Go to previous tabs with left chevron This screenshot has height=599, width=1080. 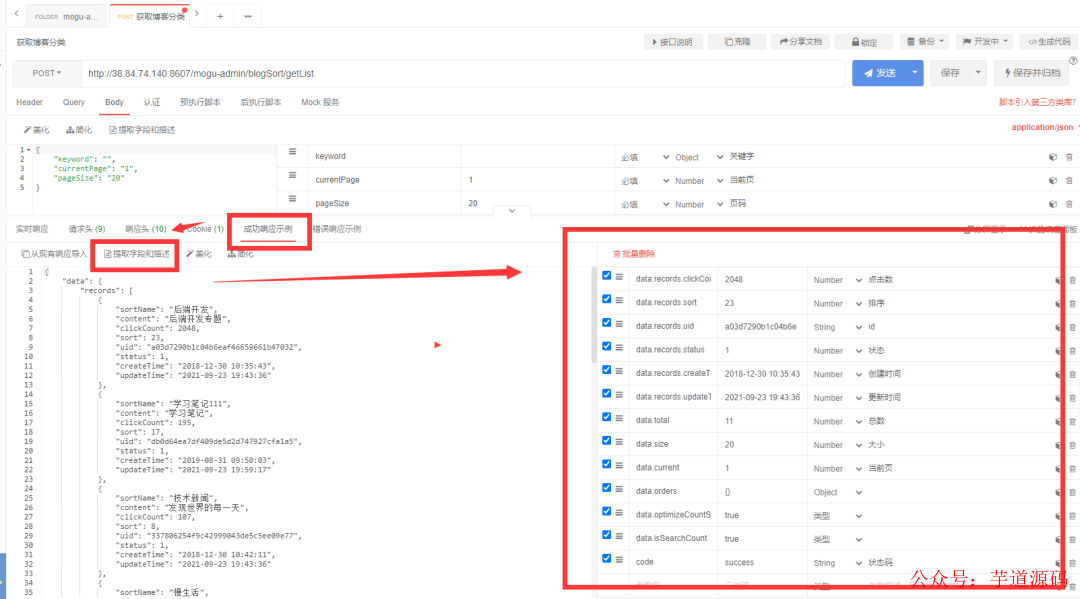coord(17,13)
